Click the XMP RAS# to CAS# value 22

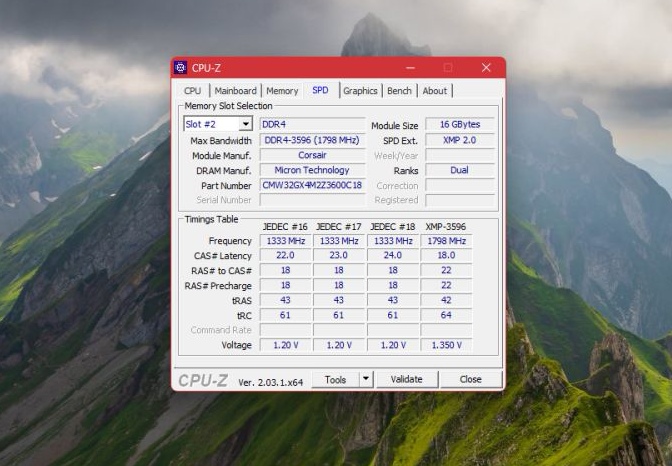[447, 271]
